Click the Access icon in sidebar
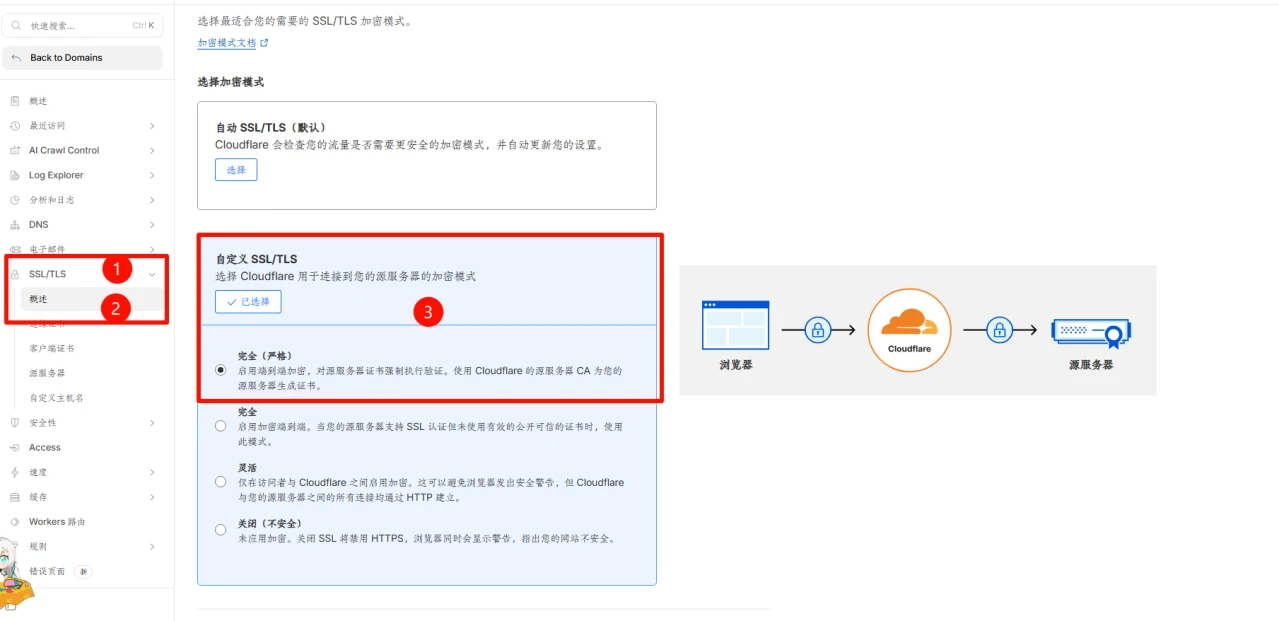The width and height of the screenshot is (1279, 621). point(15,448)
